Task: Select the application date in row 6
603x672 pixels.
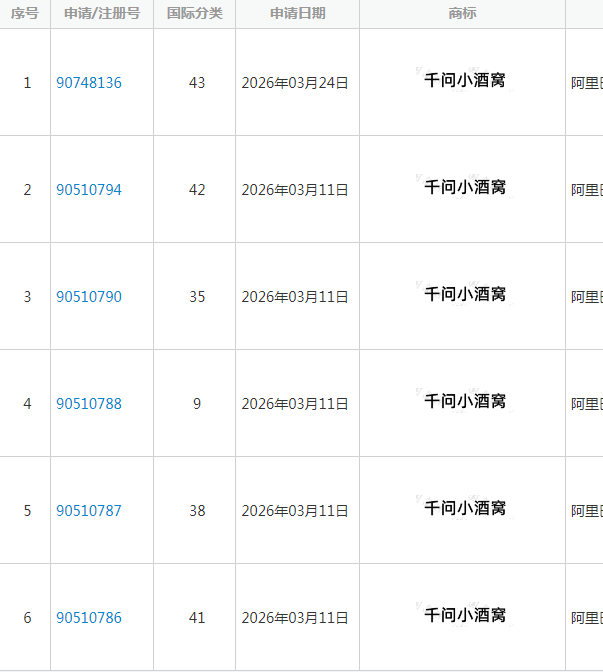Action: [x=295, y=618]
